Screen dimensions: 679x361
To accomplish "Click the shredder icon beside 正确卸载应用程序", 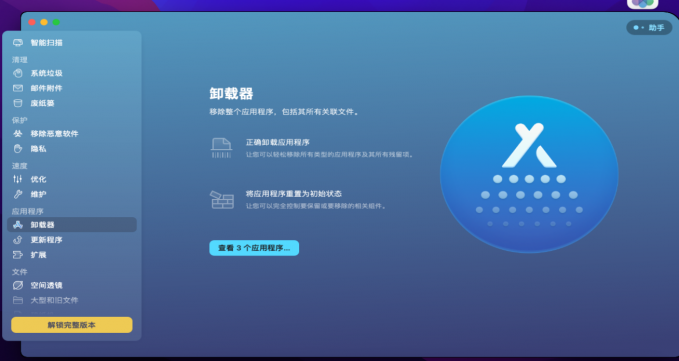I will coord(221,148).
